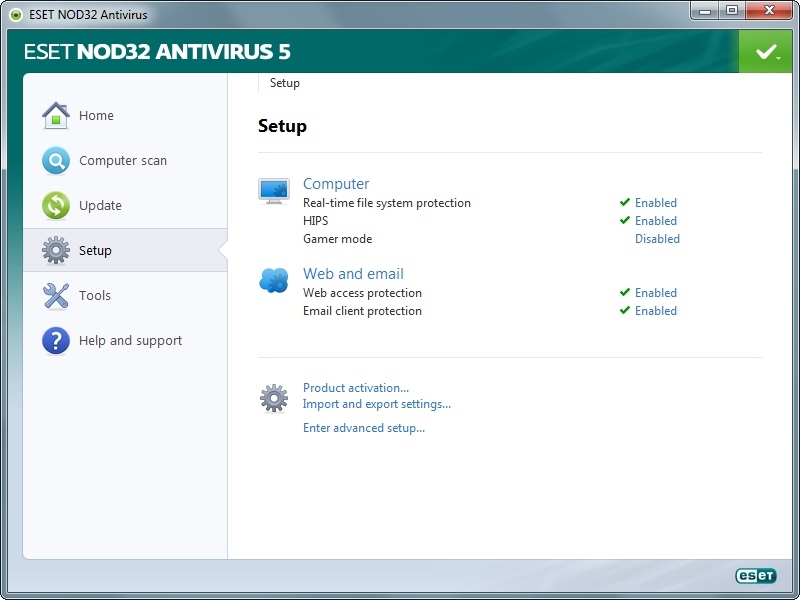The height and width of the screenshot is (600, 800).
Task: Click the Tools wrench icon
Action: click(x=56, y=295)
